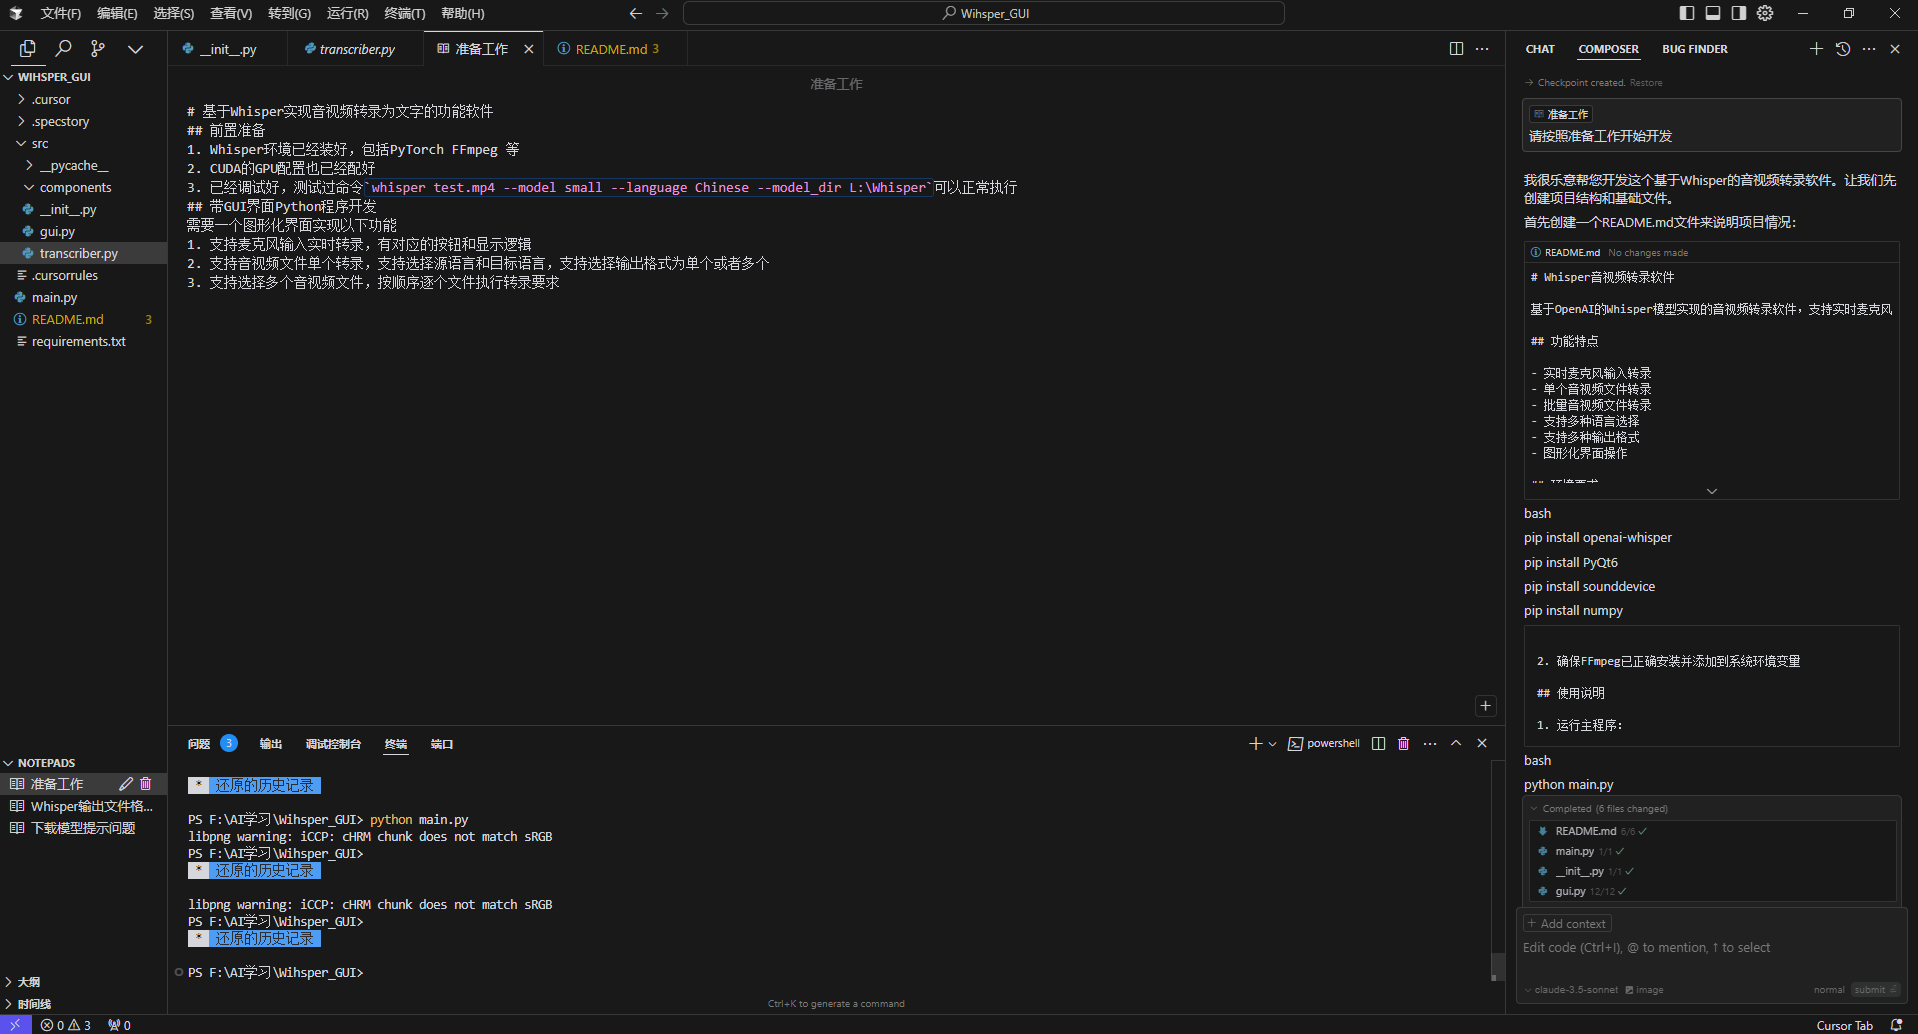The width and height of the screenshot is (1918, 1034).
Task: Open the claude-3.5-sonnet model selector
Action: click(1571, 990)
